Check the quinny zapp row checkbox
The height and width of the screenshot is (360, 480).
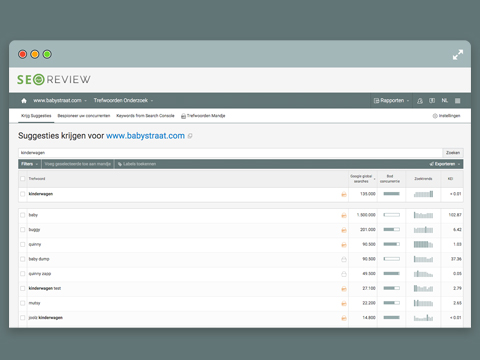[x=23, y=274]
